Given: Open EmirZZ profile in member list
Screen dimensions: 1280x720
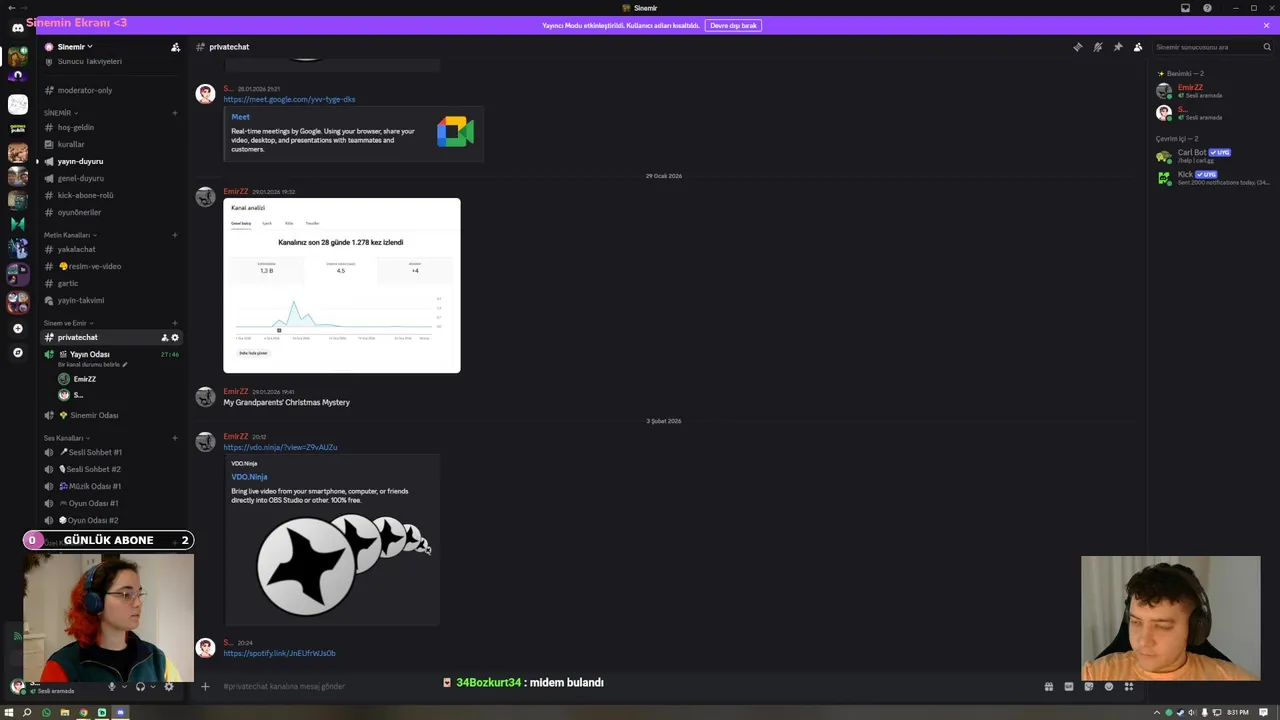Looking at the screenshot, I should click(x=1212, y=91).
